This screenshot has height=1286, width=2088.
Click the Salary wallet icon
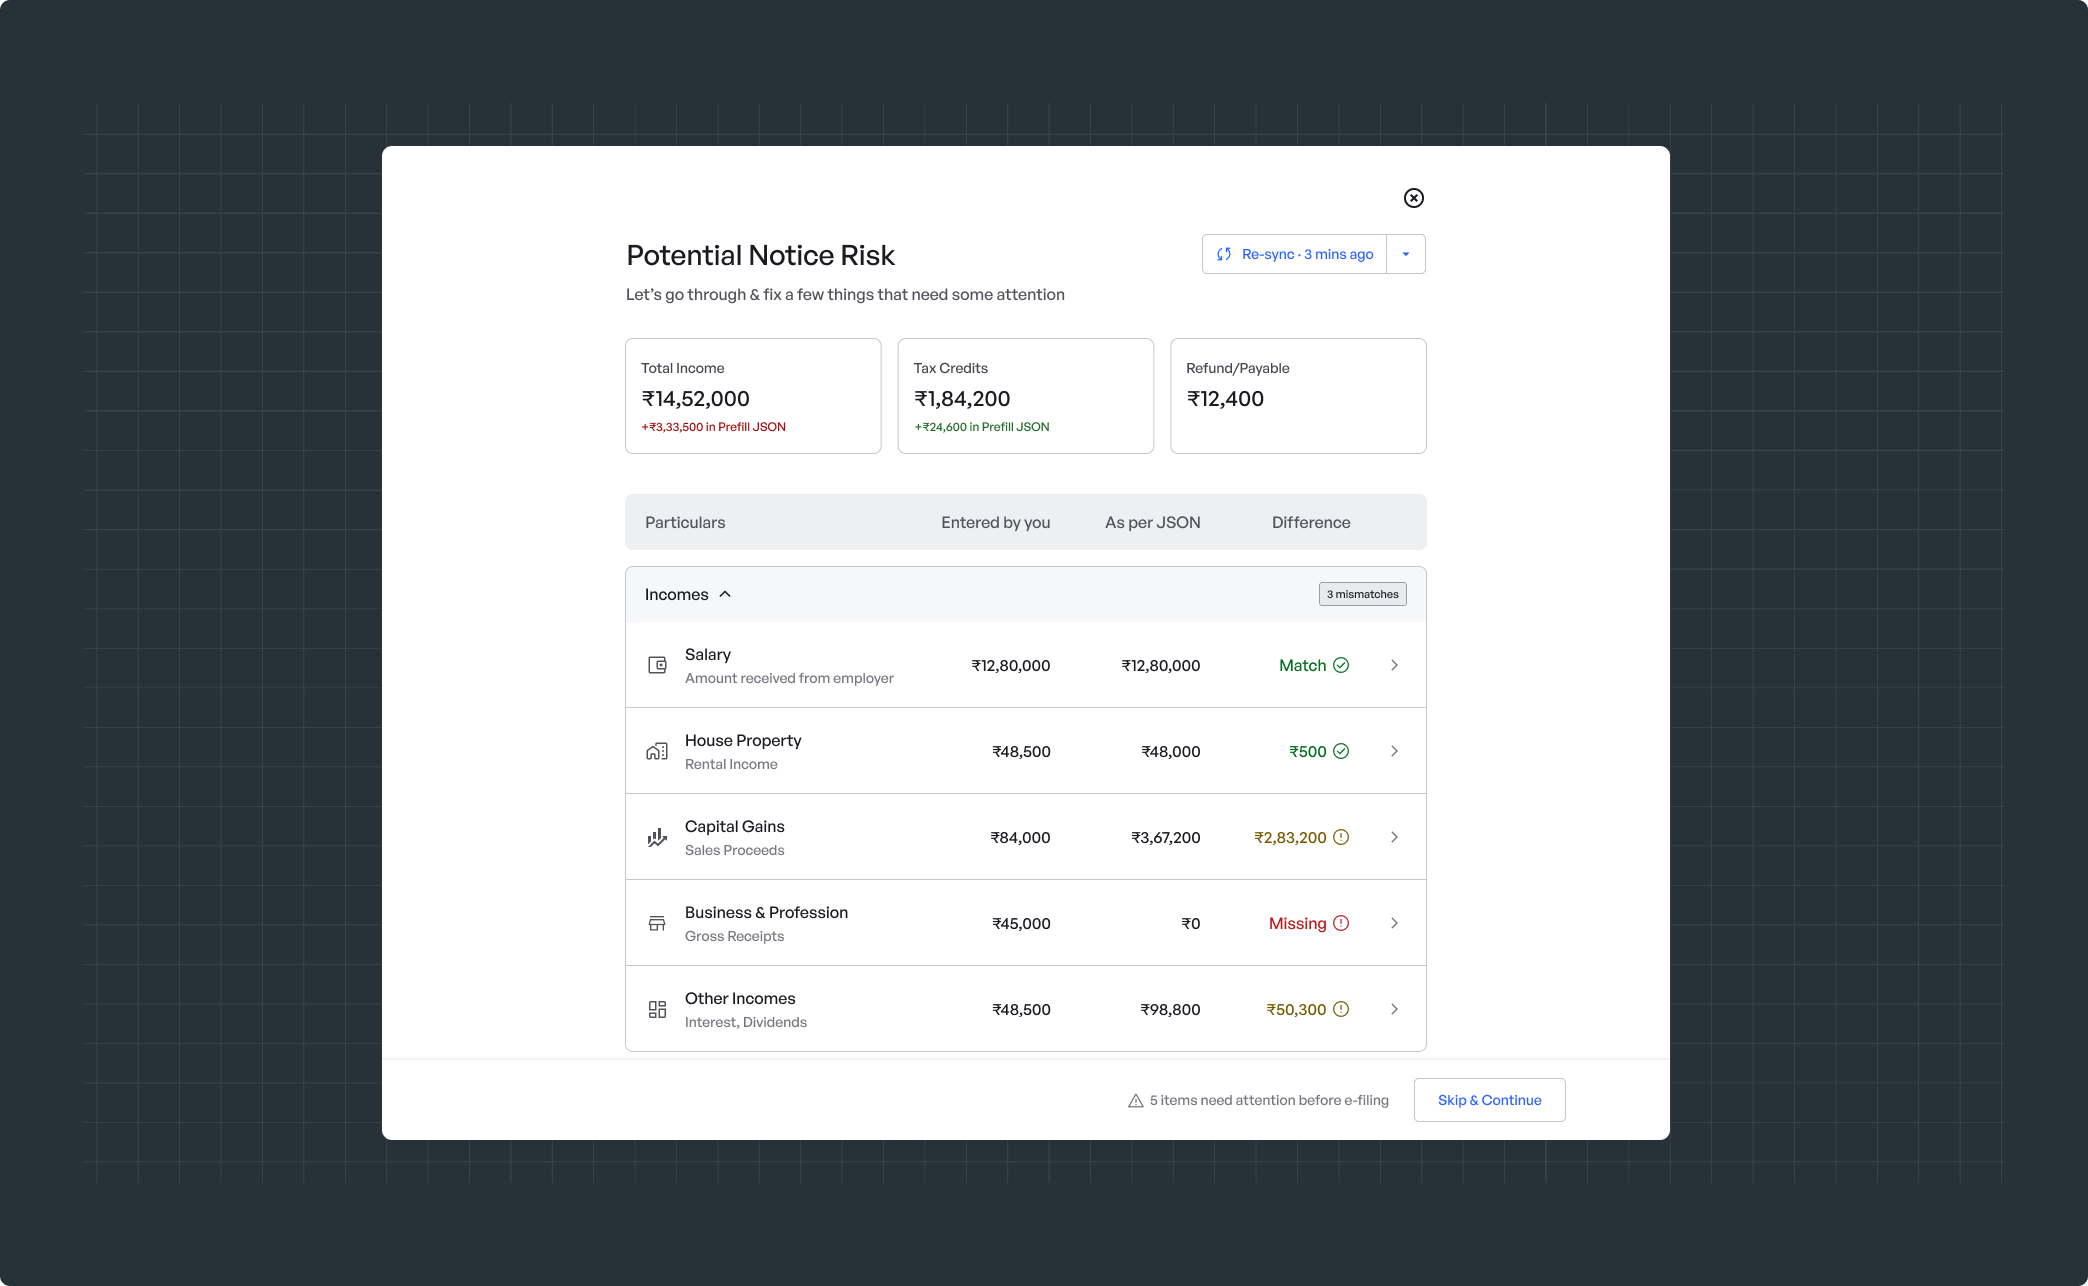pyautogui.click(x=657, y=665)
